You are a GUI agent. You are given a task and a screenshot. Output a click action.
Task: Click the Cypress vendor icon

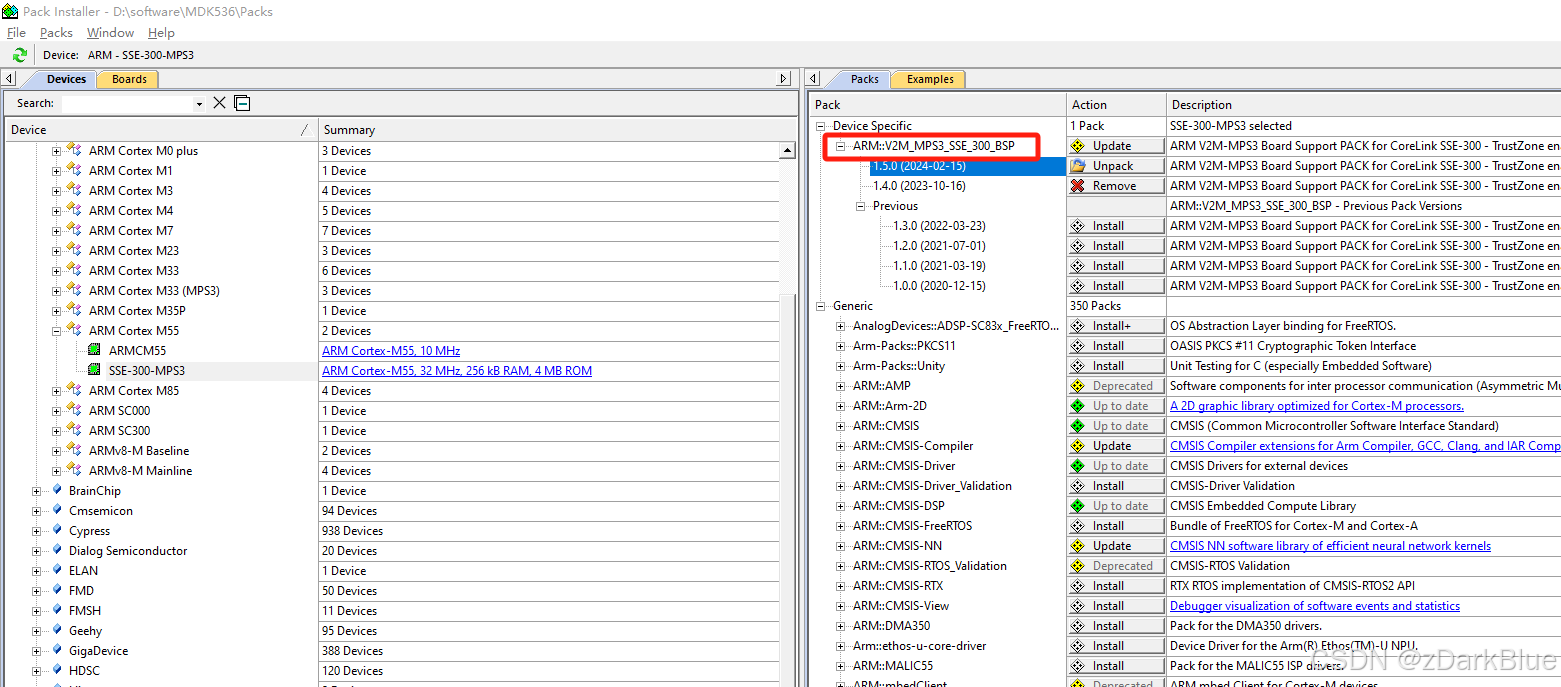pos(56,530)
